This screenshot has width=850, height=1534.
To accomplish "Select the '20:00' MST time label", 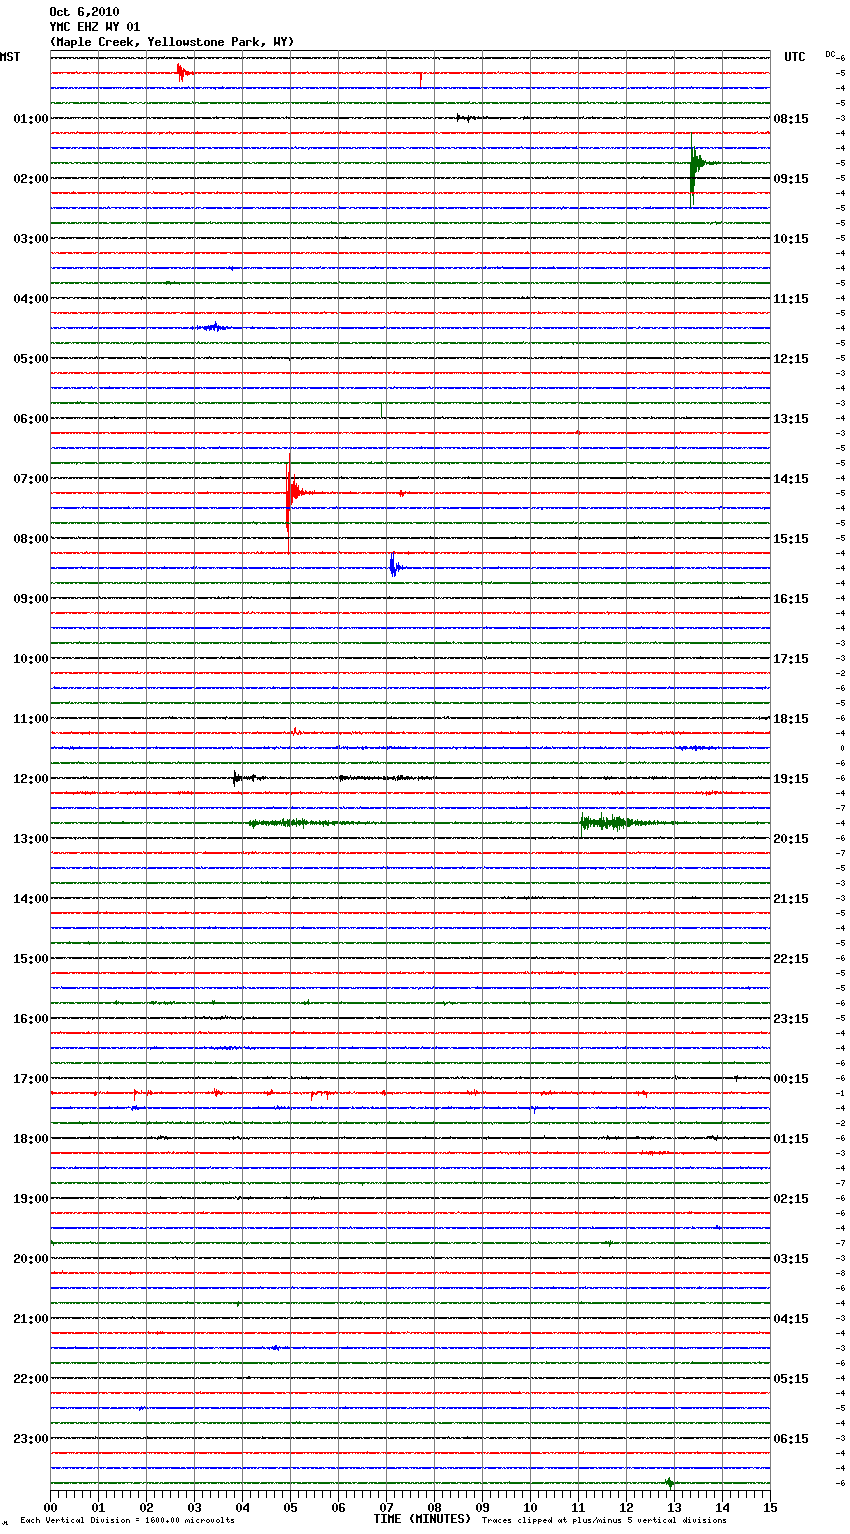I will pyautogui.click(x=31, y=1258).
